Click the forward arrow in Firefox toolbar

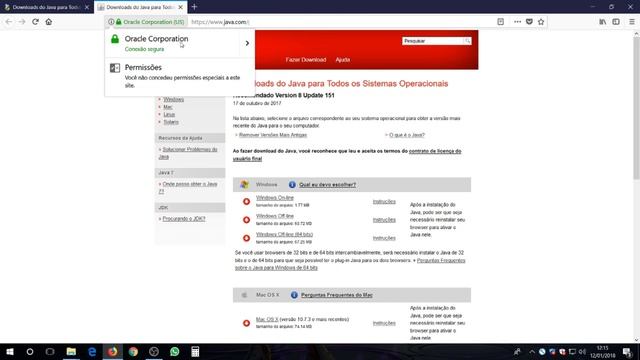tap(22, 22)
